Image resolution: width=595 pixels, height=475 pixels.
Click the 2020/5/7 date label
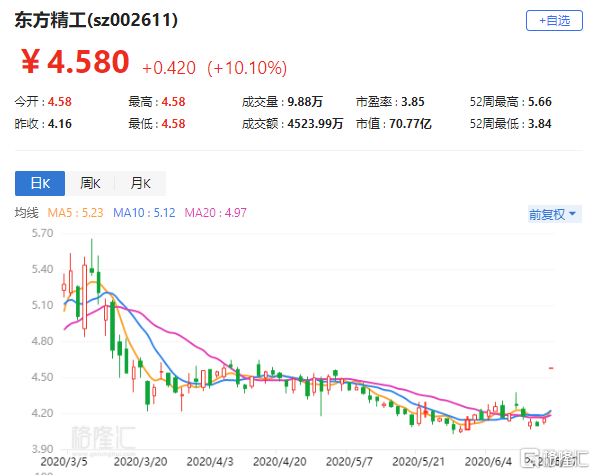[x=349, y=462]
